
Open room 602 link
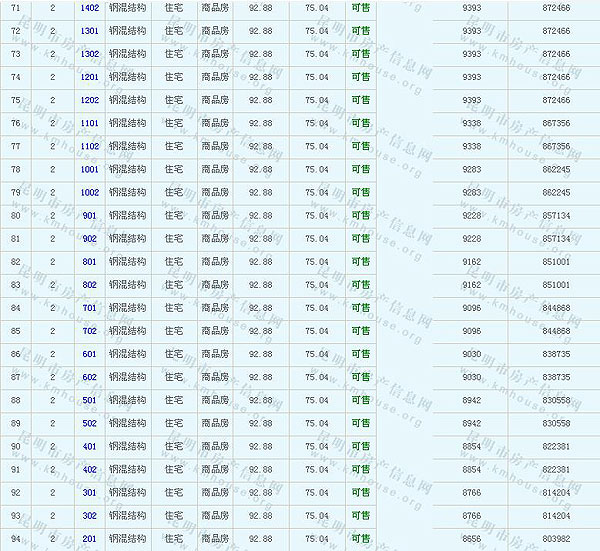(x=89, y=377)
